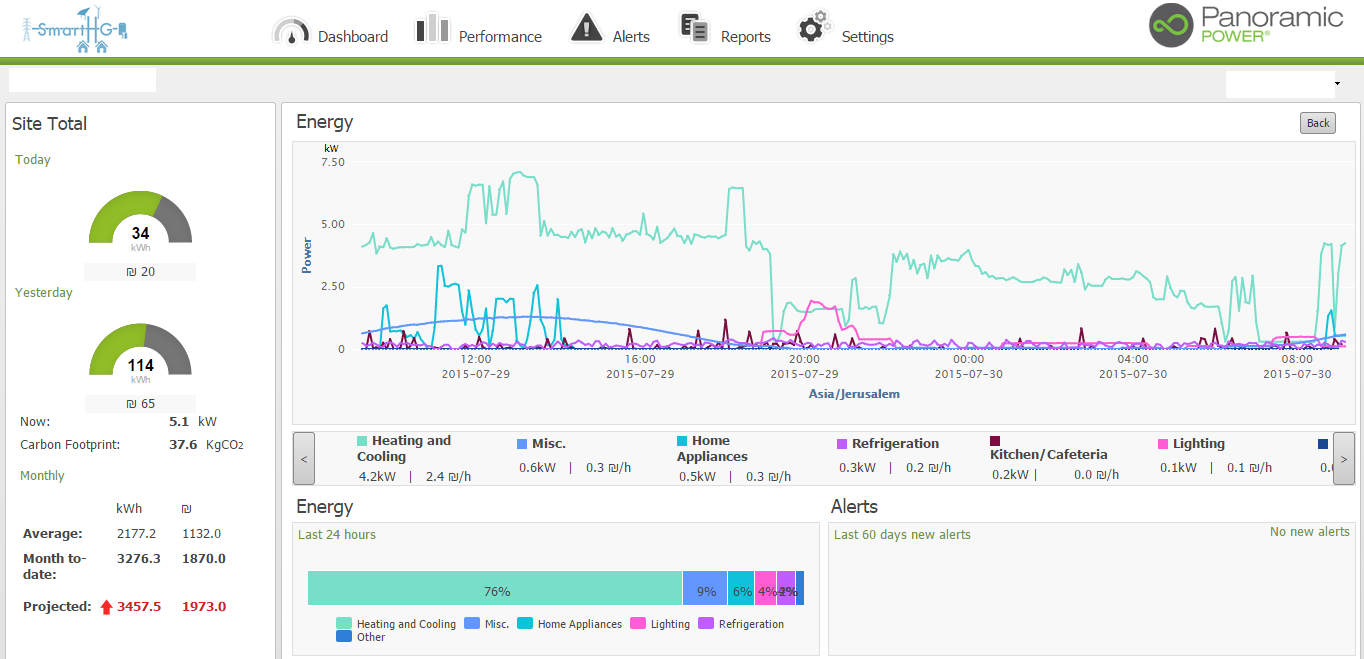The image size is (1364, 659).
Task: Click the Settings gears icon
Action: click(815, 28)
